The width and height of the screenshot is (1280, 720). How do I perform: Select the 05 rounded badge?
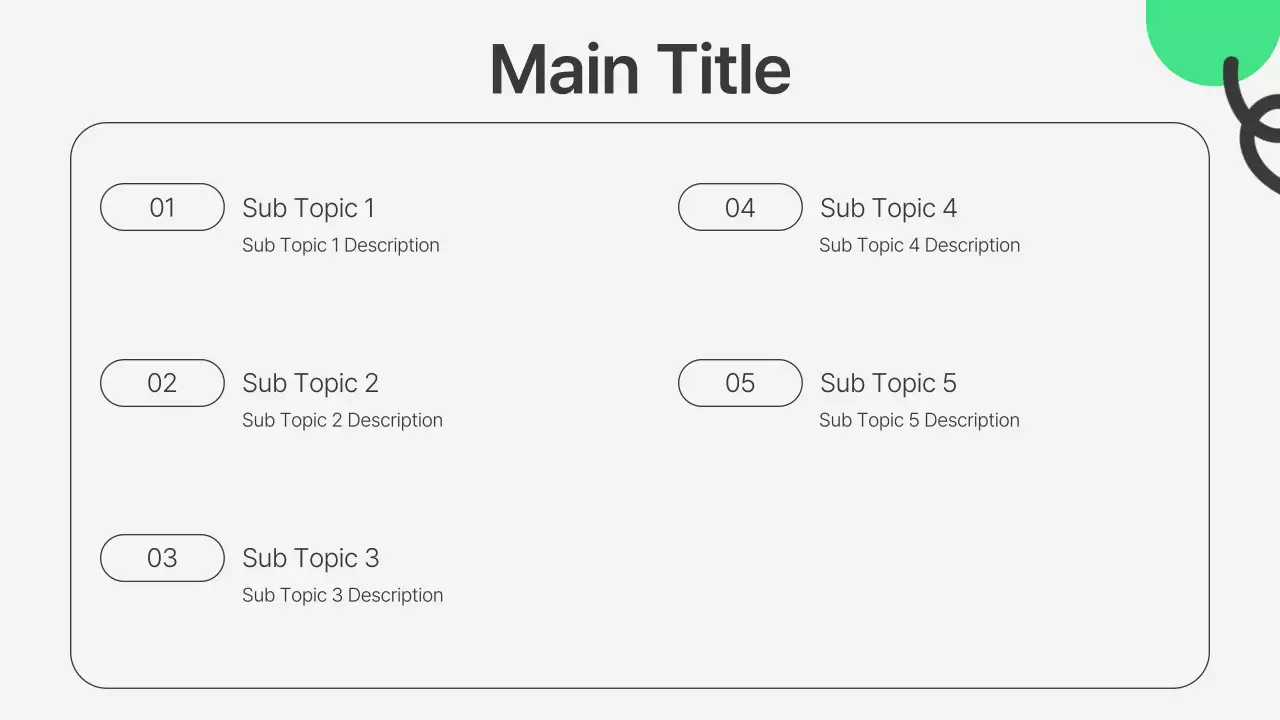pyautogui.click(x=740, y=383)
